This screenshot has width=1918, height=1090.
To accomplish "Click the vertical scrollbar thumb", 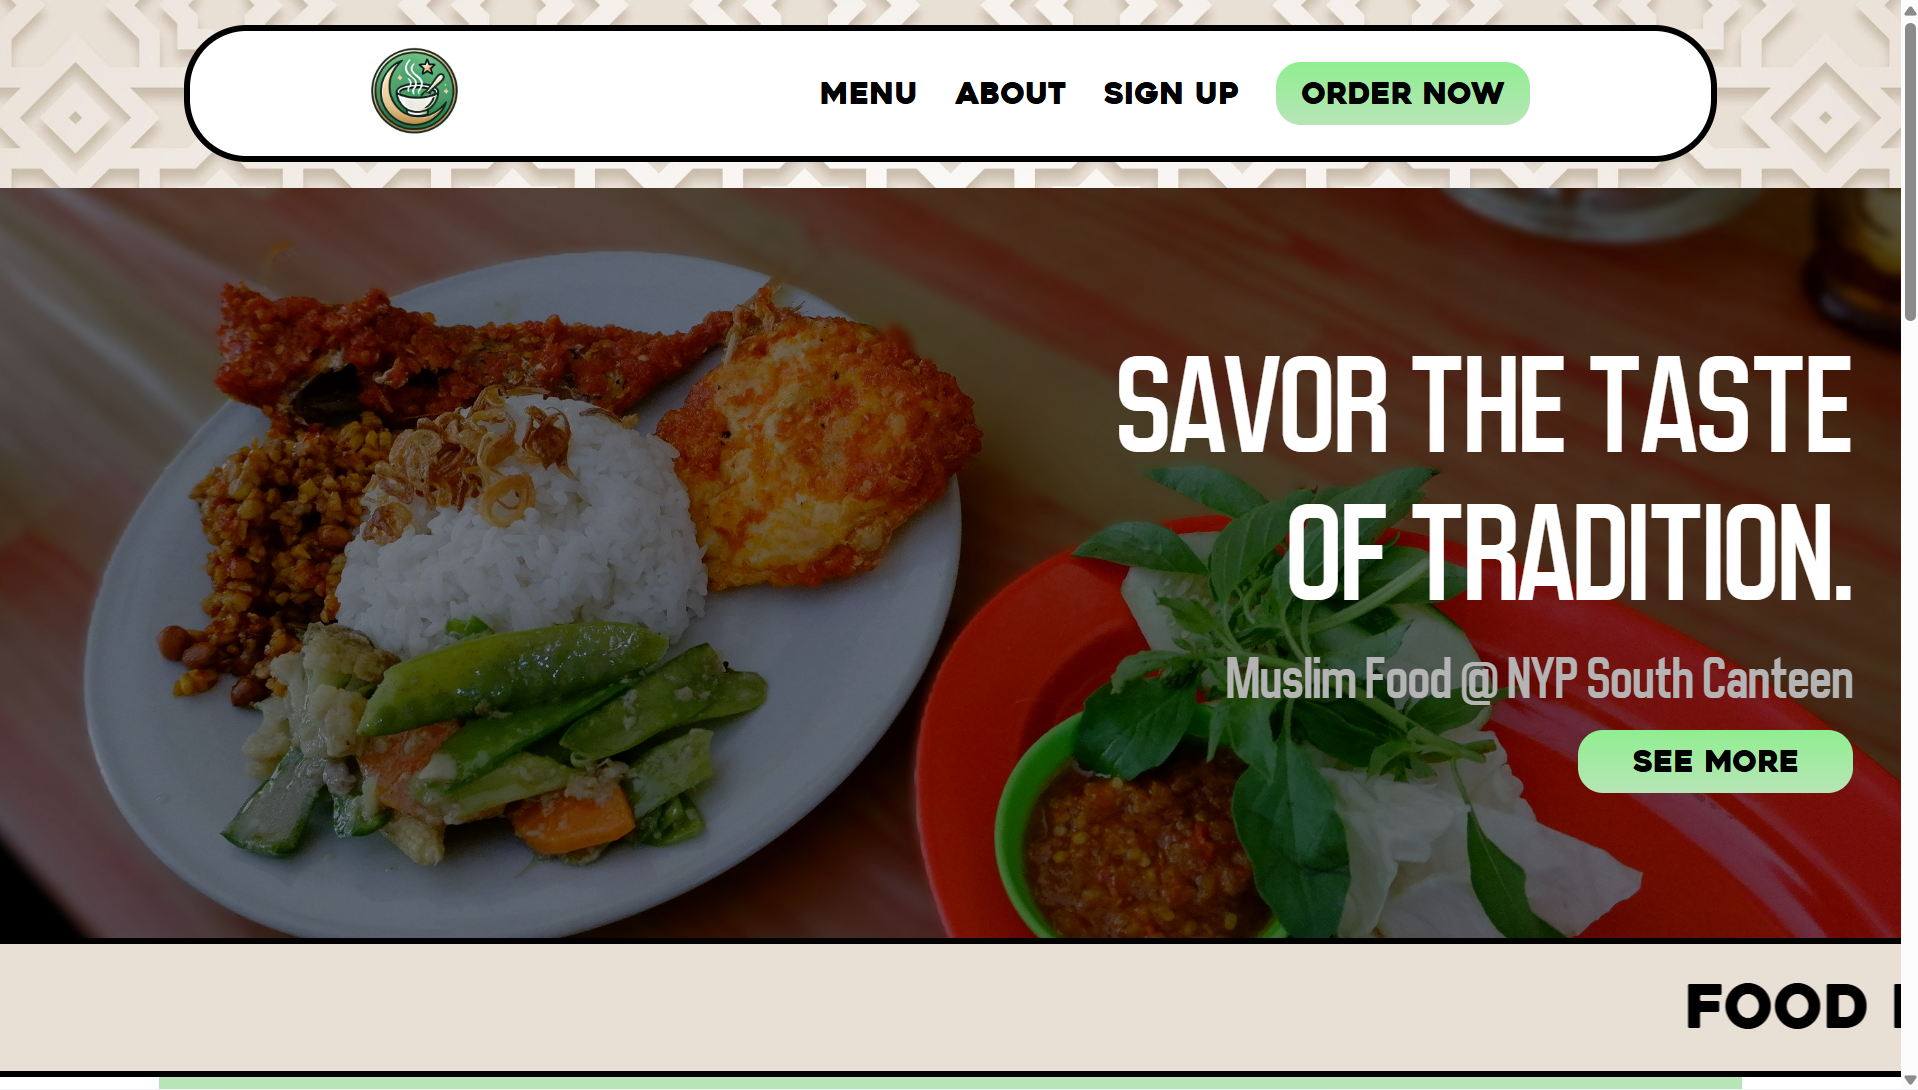I will (x=1909, y=170).
